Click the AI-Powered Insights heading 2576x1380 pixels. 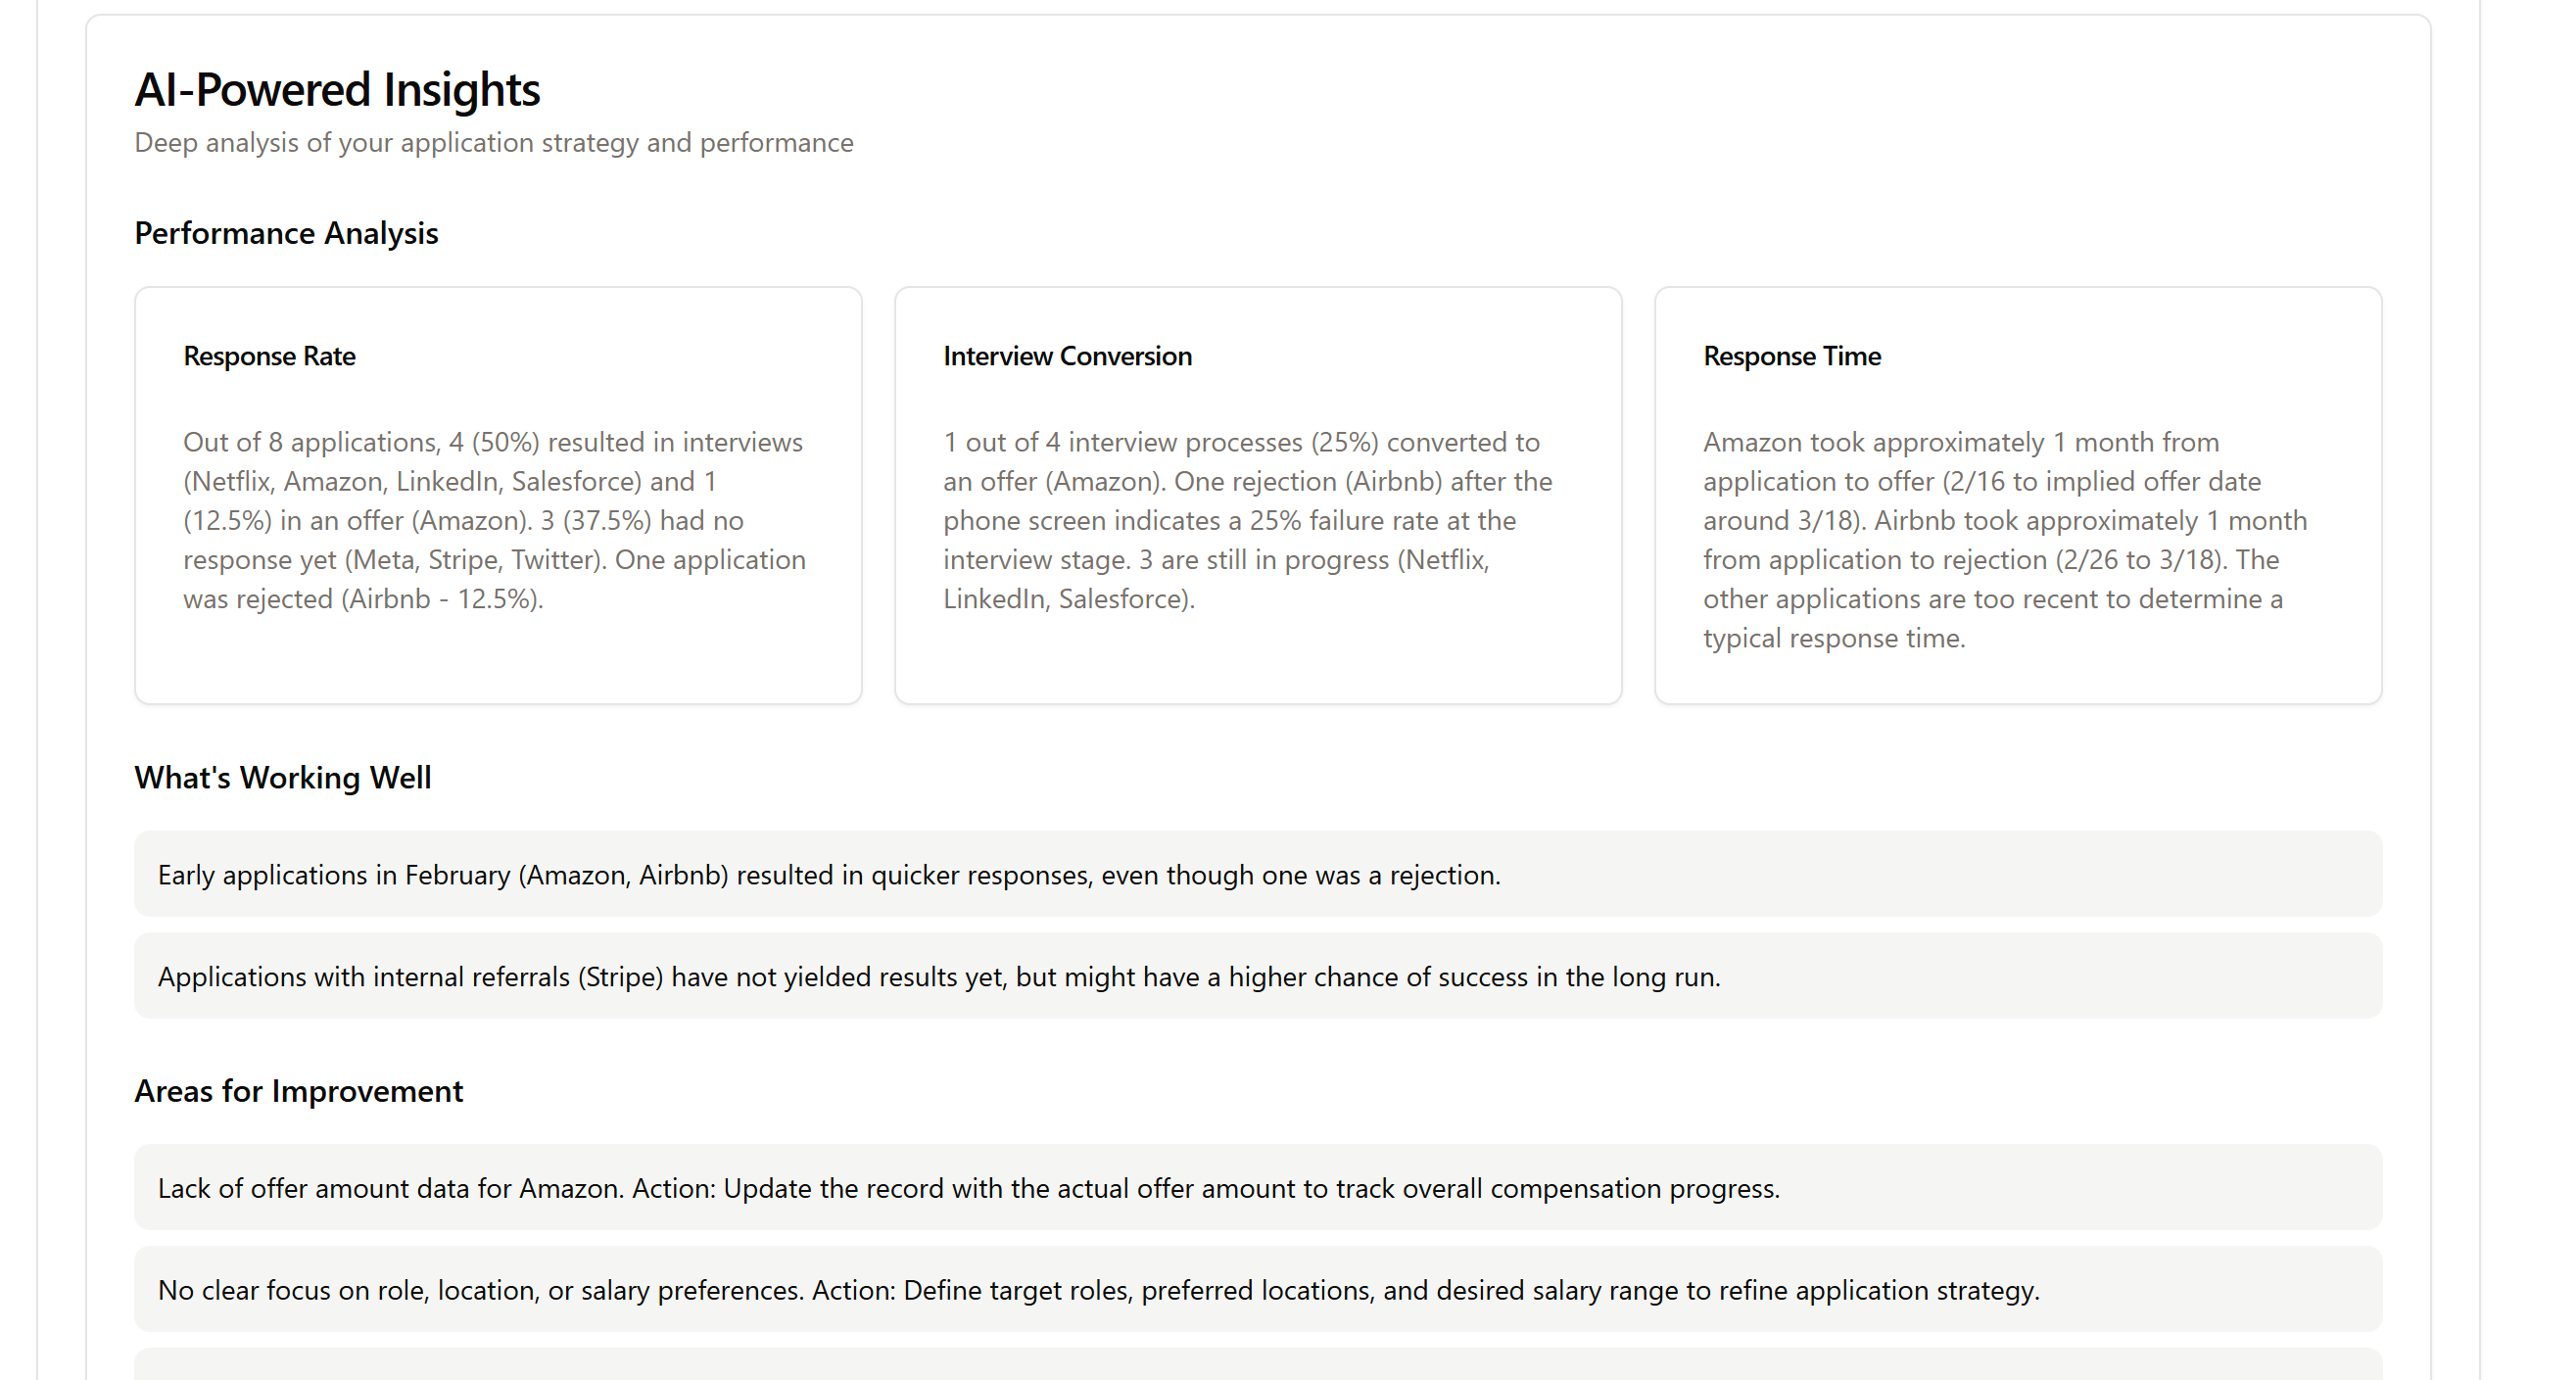337,90
